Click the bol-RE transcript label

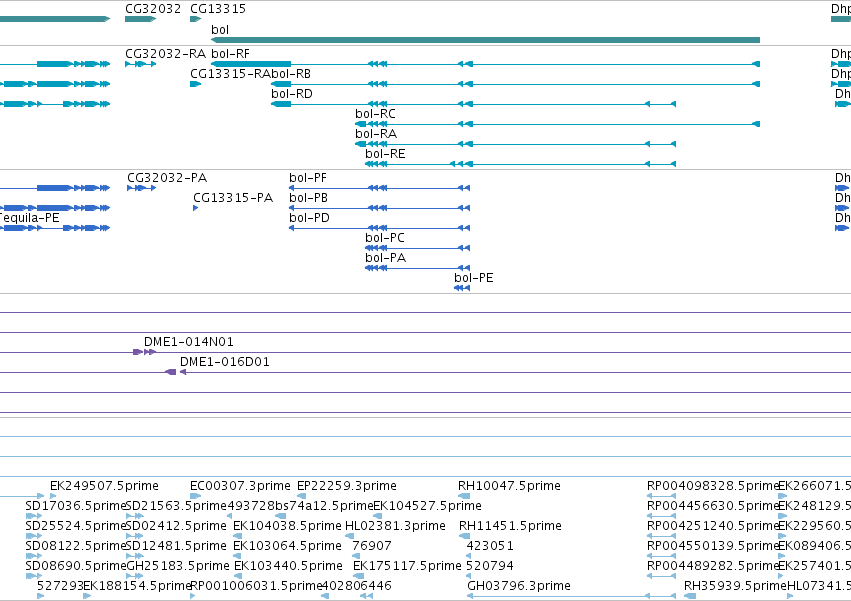385,154
